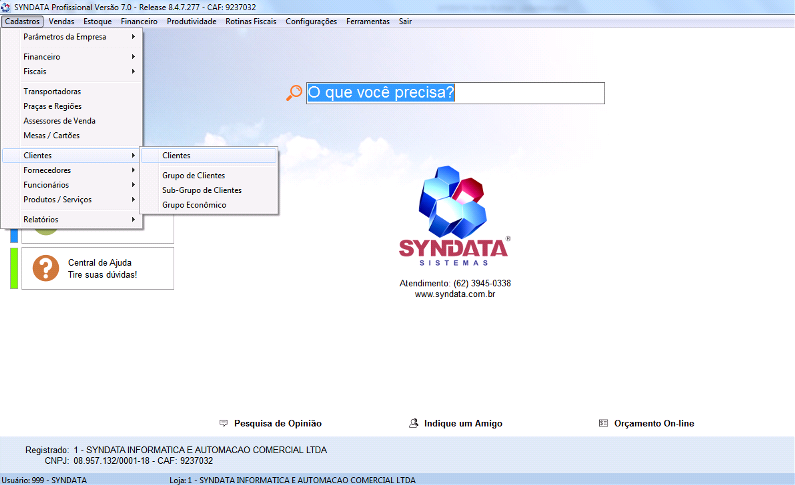Viewport: 795px width, 485px height.
Task: Expand Parâmetros da Empresa submenu
Action: tap(72, 37)
